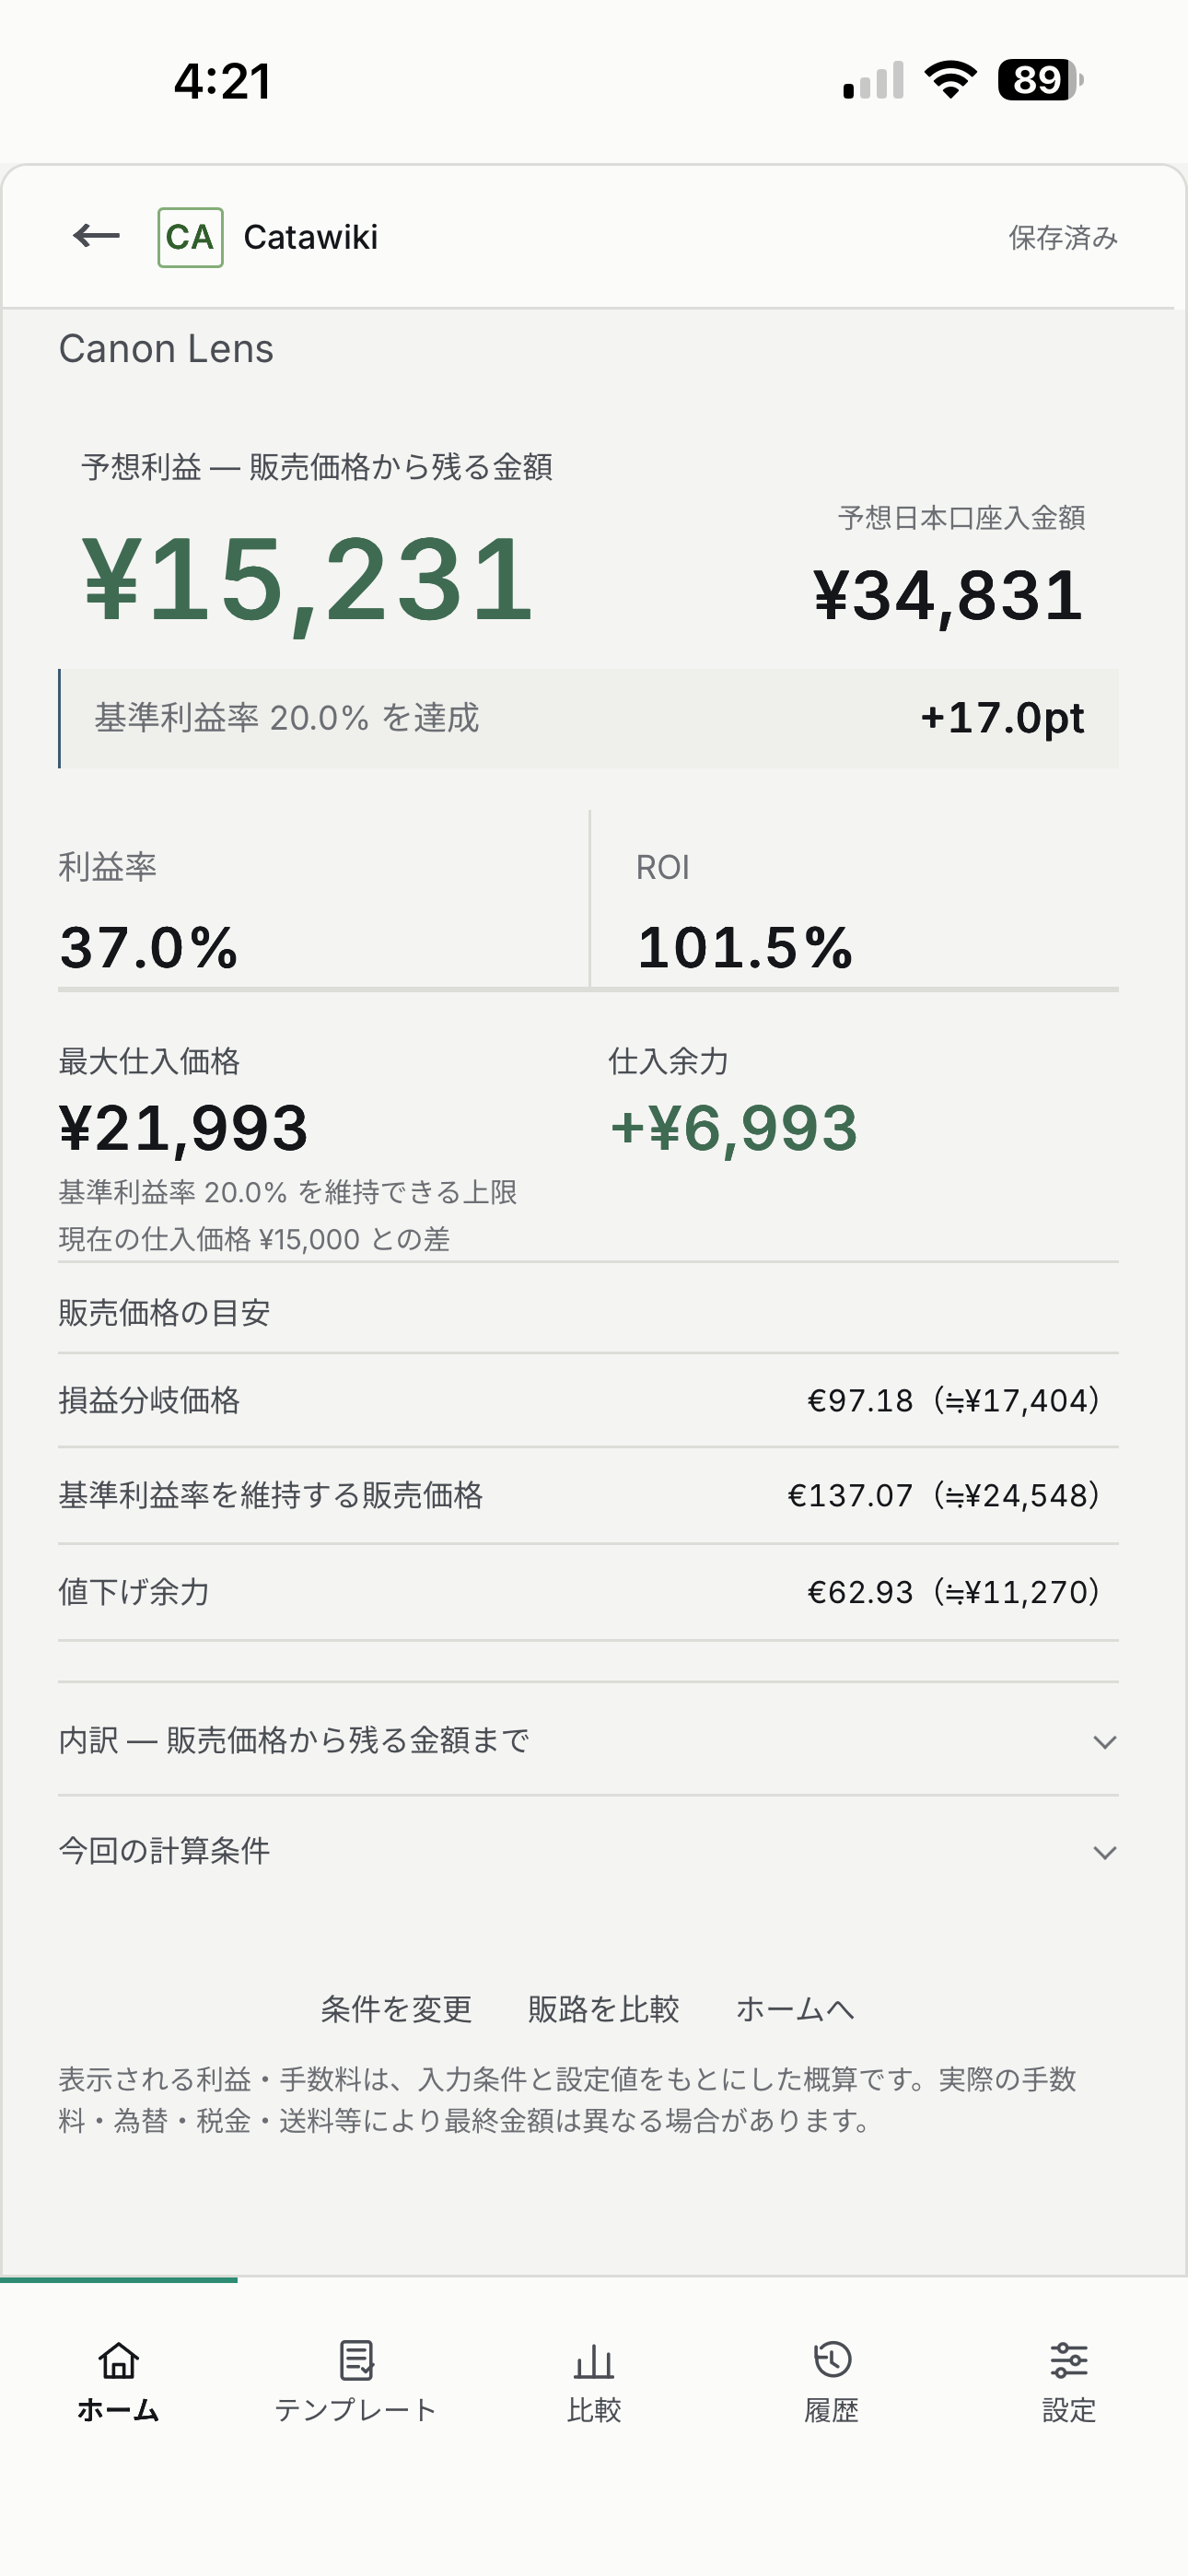Tap the 基準利益率 20.0% を達成 banner text
Image resolution: width=1188 pixels, height=2576 pixels.
[287, 718]
